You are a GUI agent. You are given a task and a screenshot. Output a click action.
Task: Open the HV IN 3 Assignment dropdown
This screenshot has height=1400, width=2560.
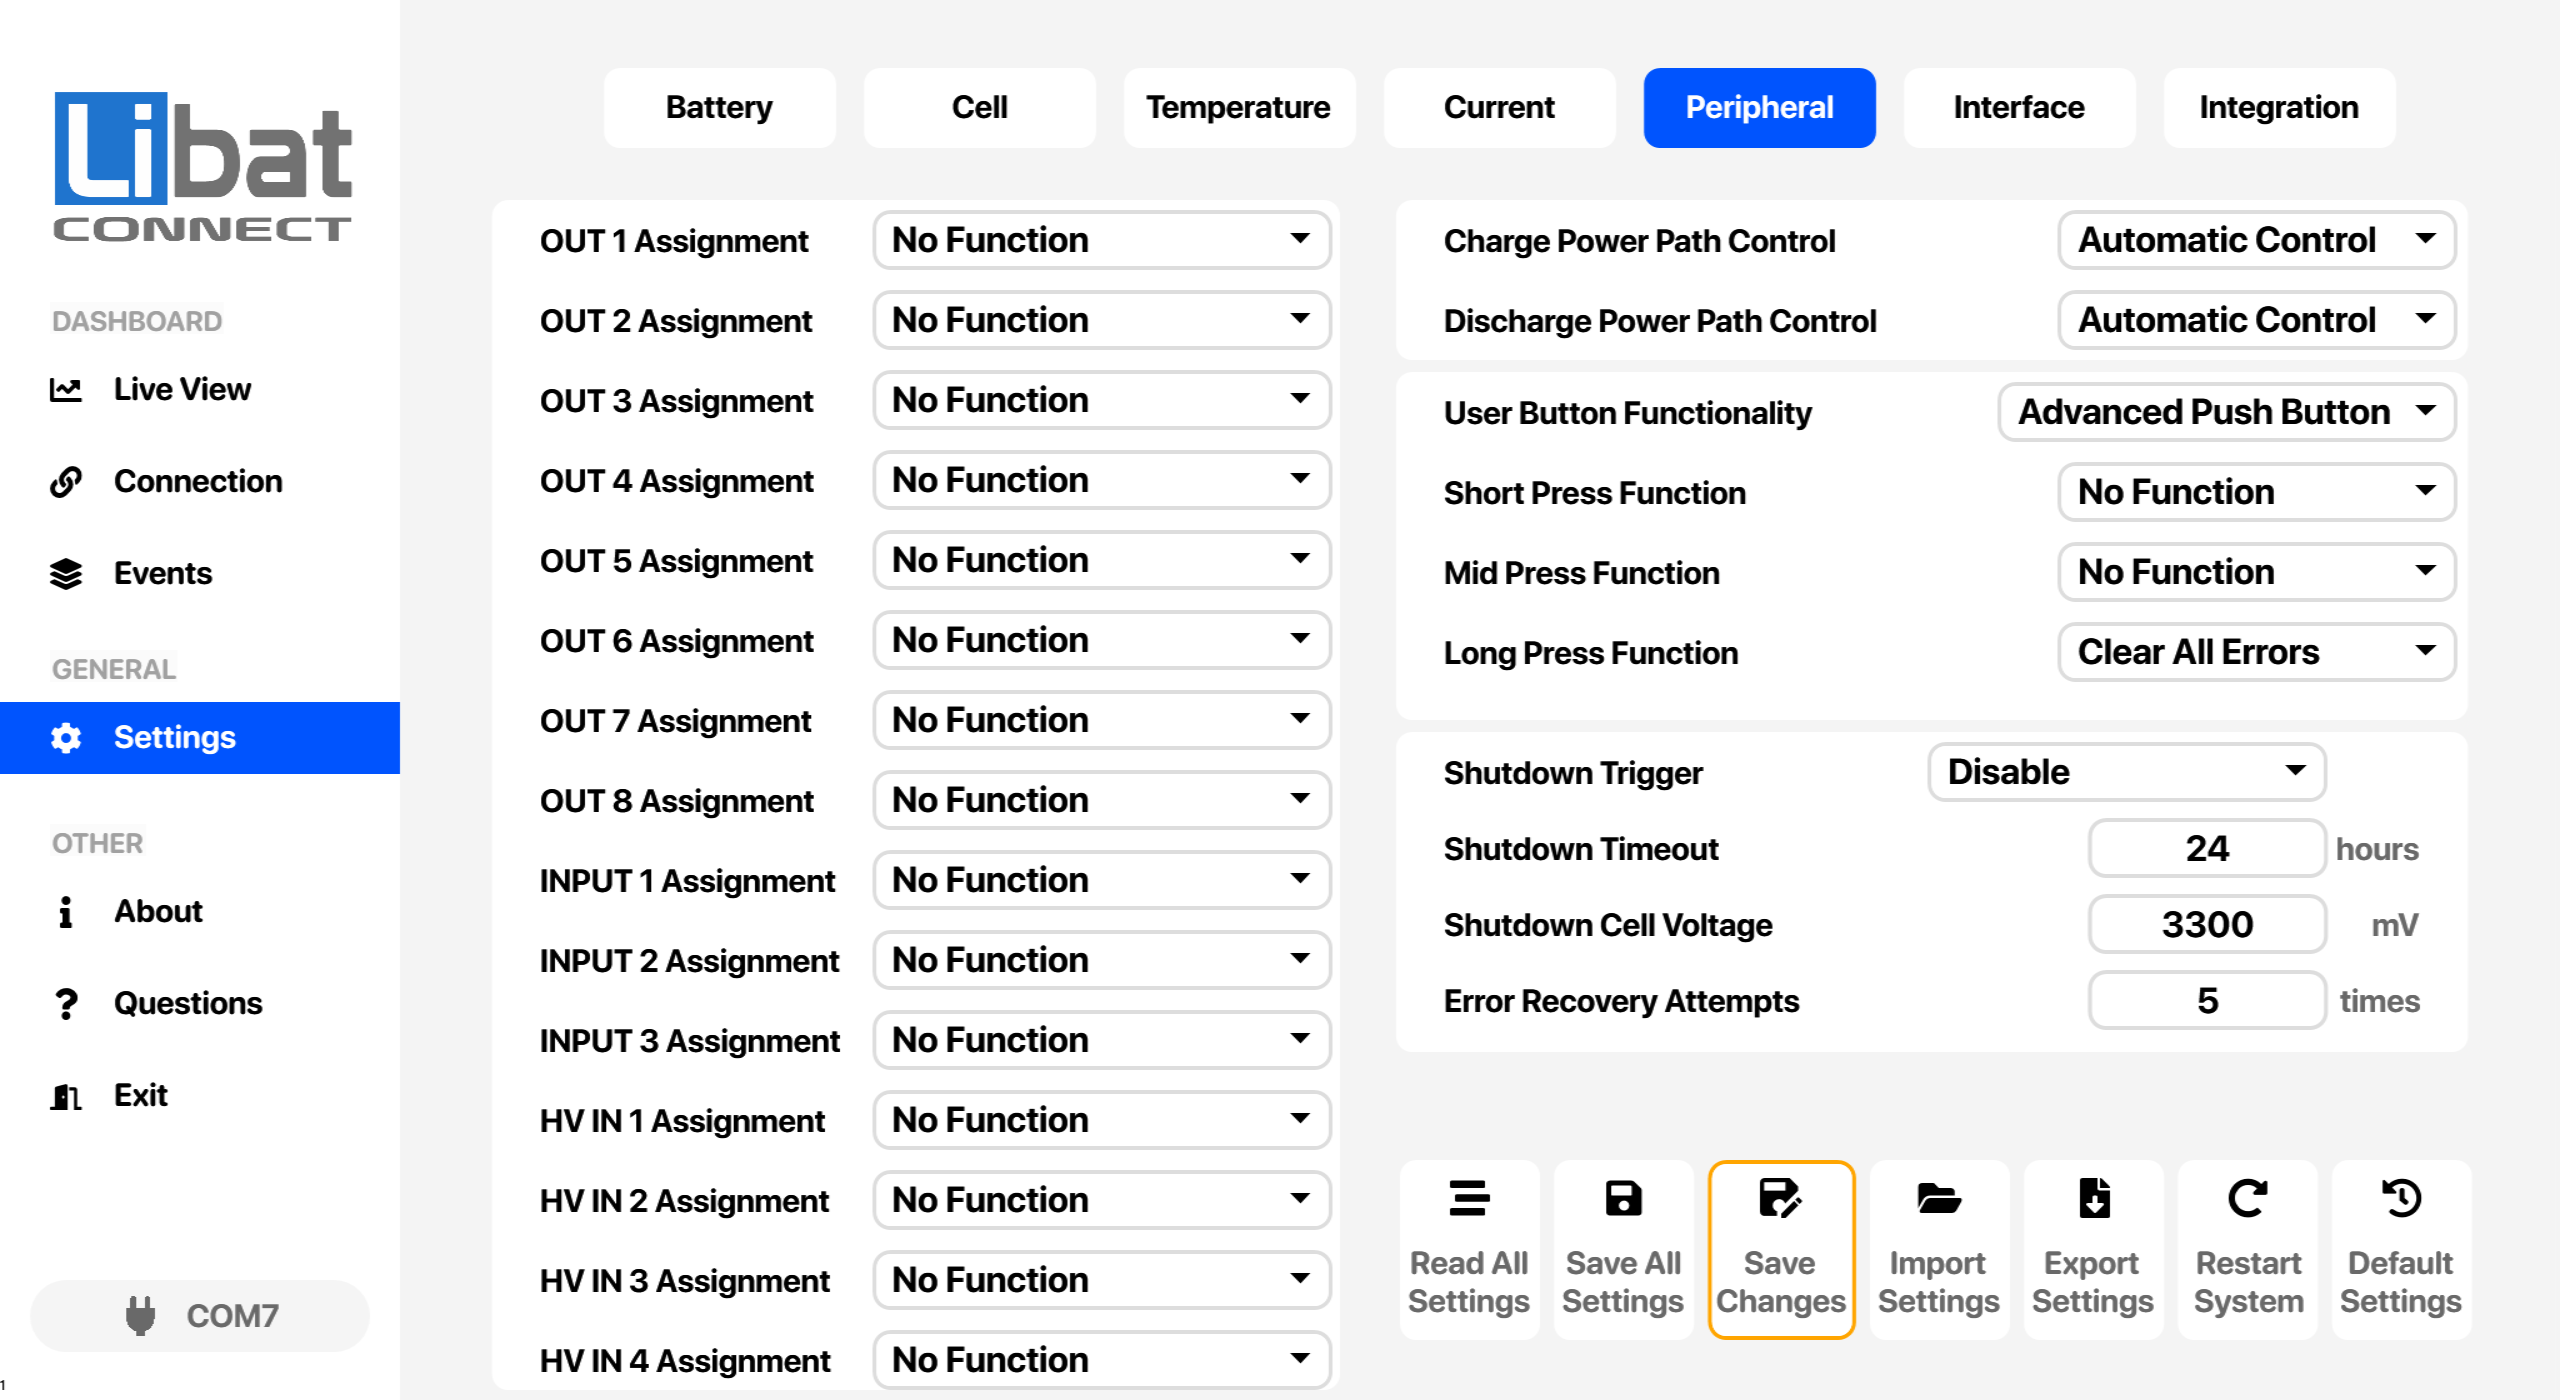[1102, 1280]
